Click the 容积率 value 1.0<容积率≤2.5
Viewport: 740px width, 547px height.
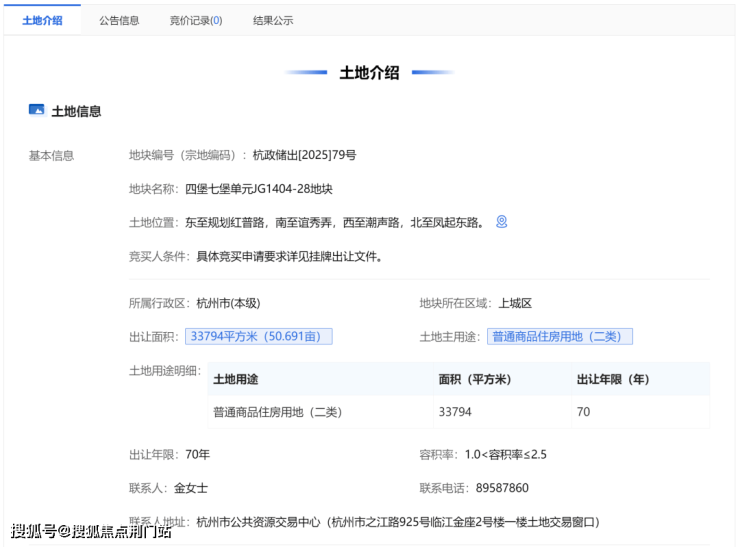[505, 454]
